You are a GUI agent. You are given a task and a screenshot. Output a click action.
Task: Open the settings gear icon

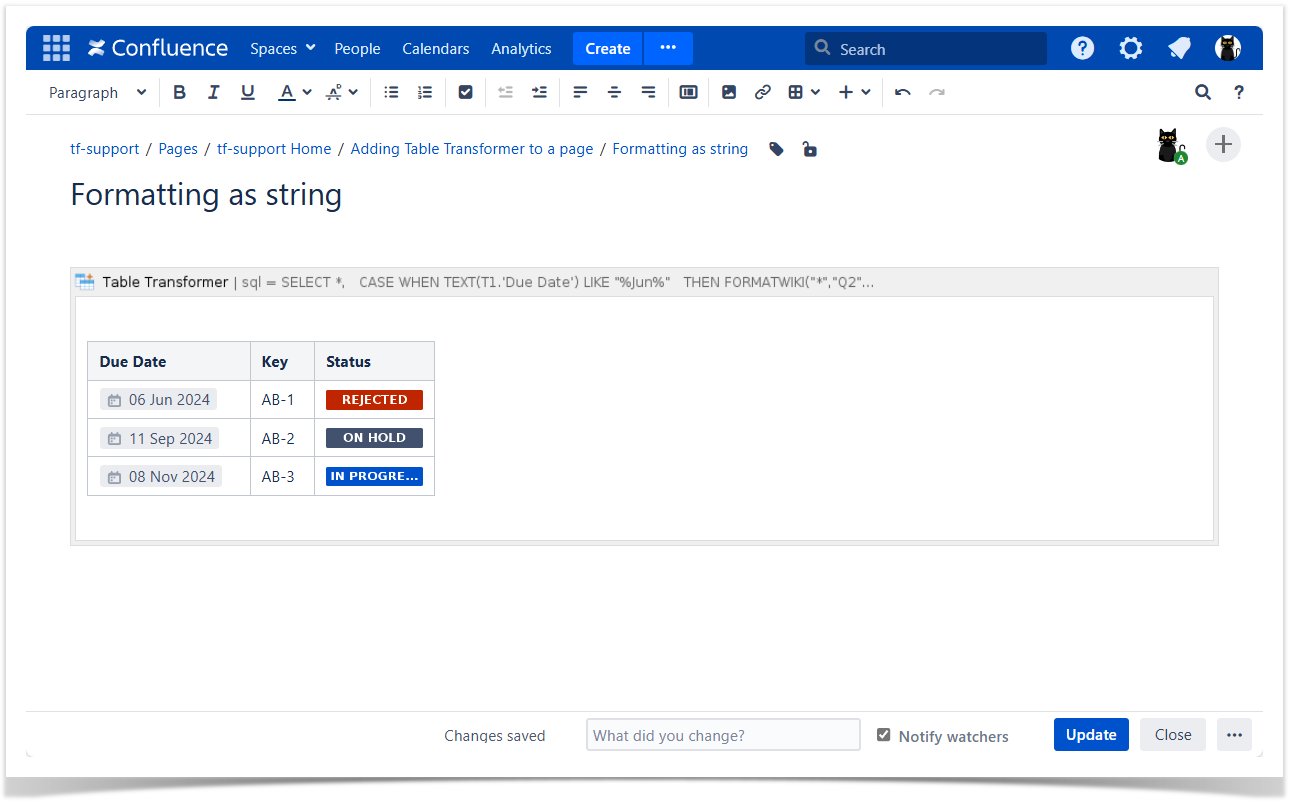pos(1130,48)
